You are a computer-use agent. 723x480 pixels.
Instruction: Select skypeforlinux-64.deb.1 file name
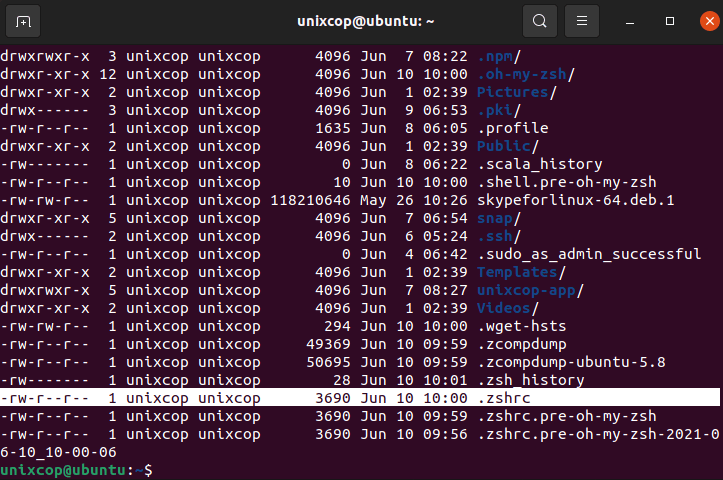click(x=576, y=201)
